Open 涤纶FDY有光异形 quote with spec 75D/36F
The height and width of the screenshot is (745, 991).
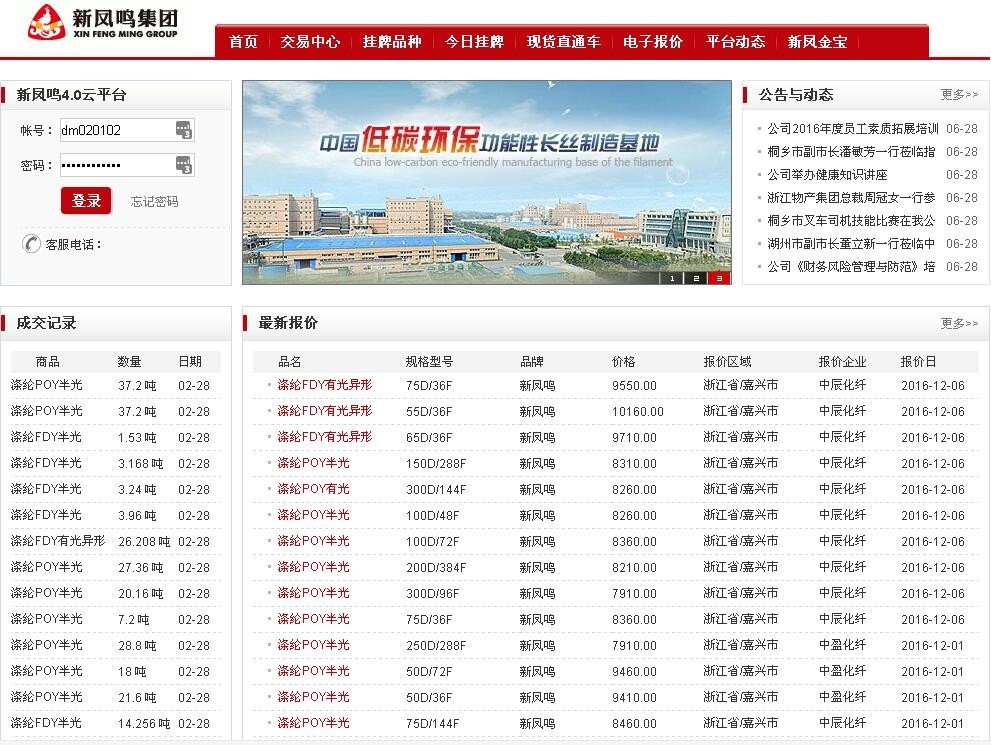tap(325, 385)
